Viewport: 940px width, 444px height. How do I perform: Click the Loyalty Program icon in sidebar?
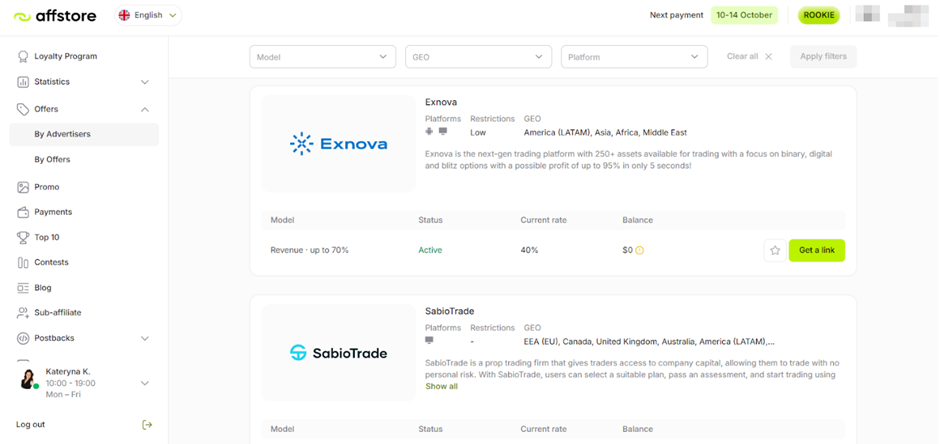pyautogui.click(x=23, y=57)
